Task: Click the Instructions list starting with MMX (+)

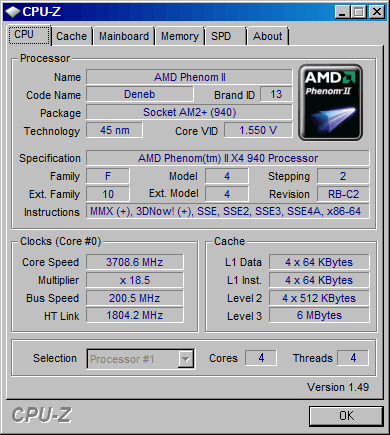Action: (x=228, y=211)
